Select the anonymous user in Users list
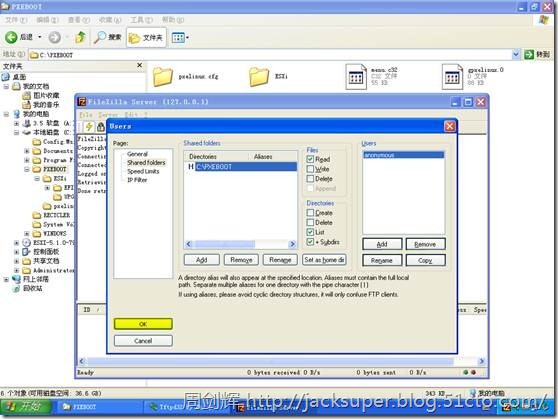This screenshot has width=558, height=419. click(x=404, y=155)
